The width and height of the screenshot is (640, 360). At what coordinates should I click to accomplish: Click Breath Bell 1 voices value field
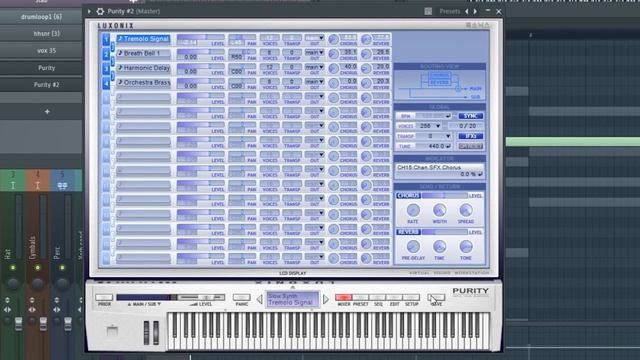point(269,53)
